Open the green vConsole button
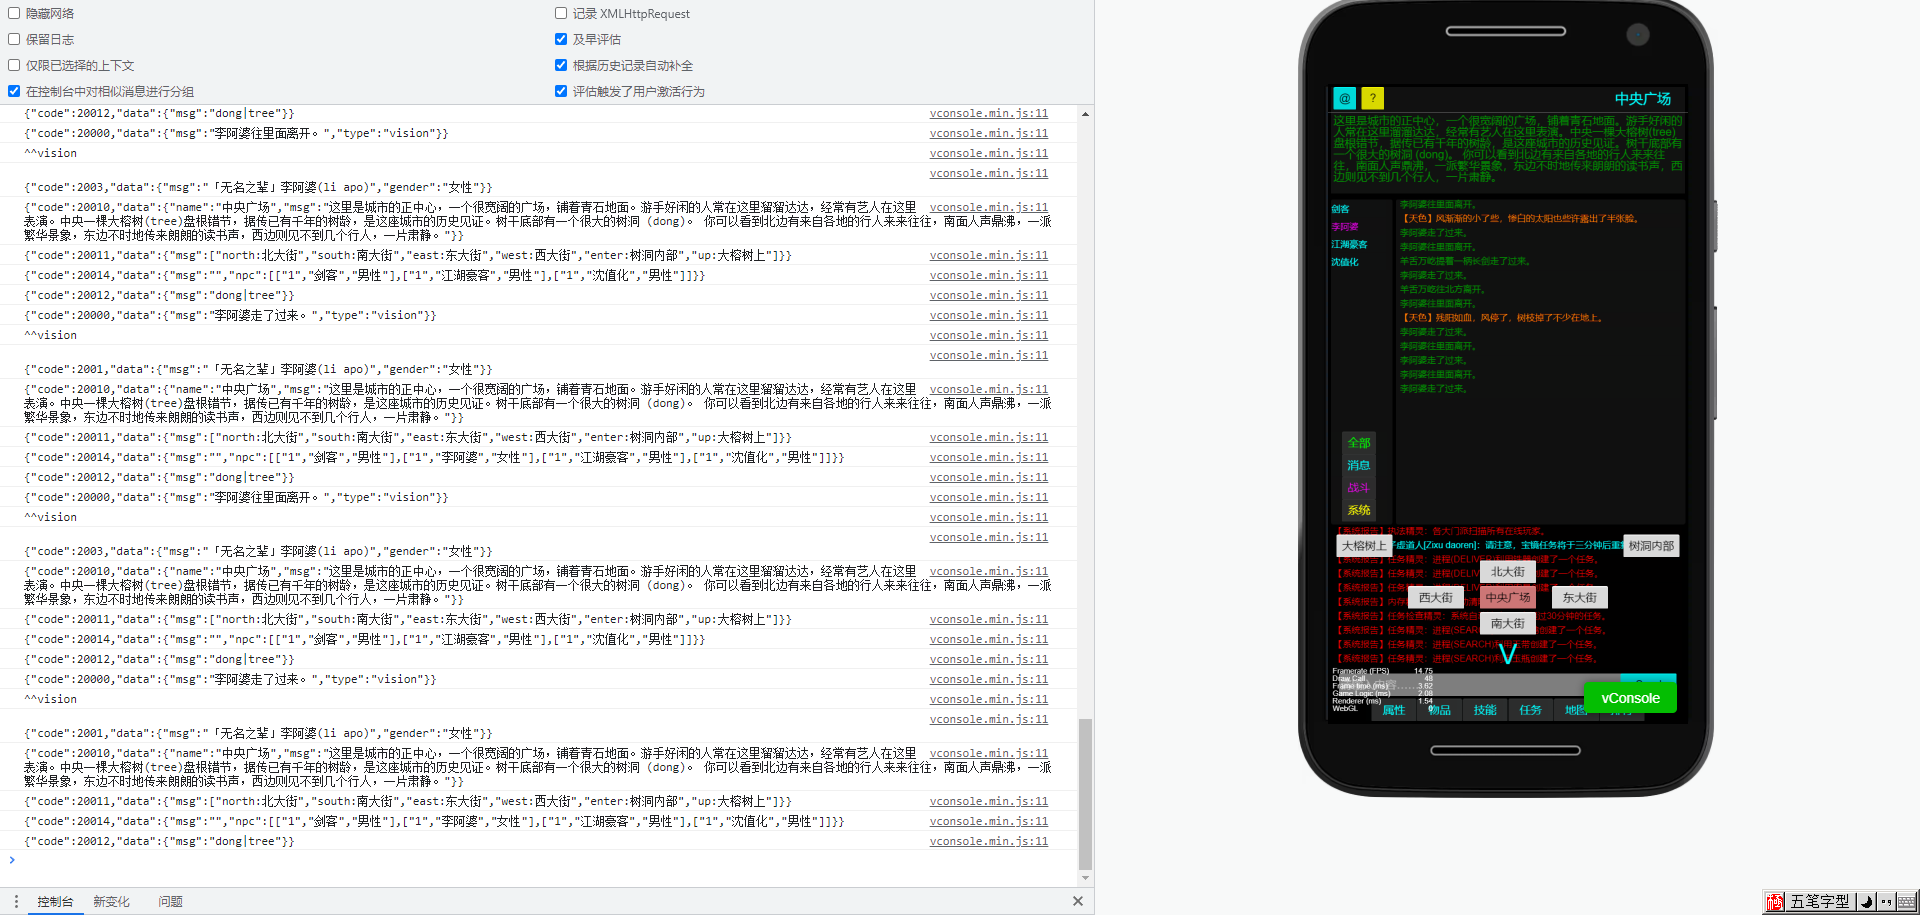Screen dimensions: 1920x915 click(x=1630, y=698)
